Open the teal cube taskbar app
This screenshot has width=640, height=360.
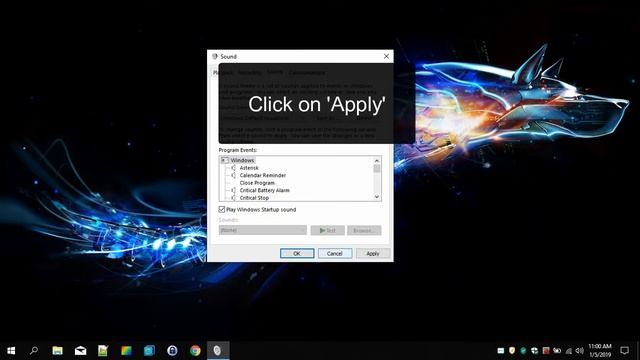149,351
